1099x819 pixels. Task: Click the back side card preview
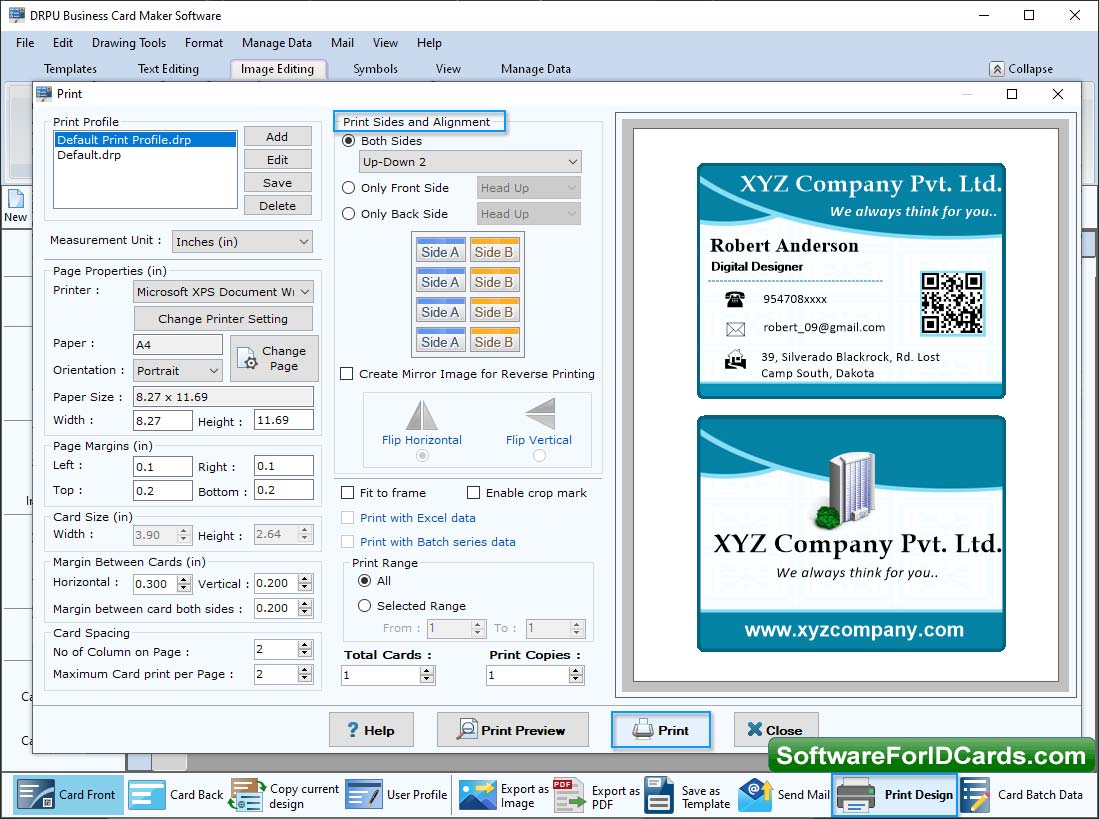pyautogui.click(x=852, y=534)
